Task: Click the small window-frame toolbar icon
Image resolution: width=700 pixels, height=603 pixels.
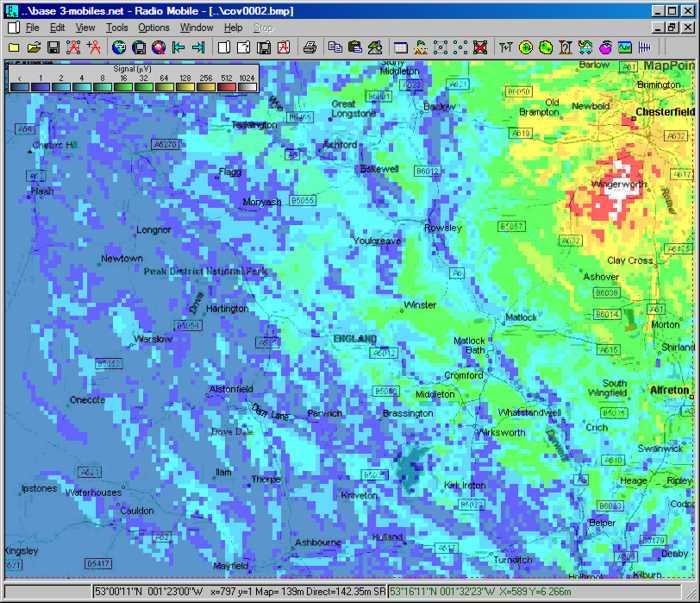Action: pyautogui.click(x=401, y=47)
